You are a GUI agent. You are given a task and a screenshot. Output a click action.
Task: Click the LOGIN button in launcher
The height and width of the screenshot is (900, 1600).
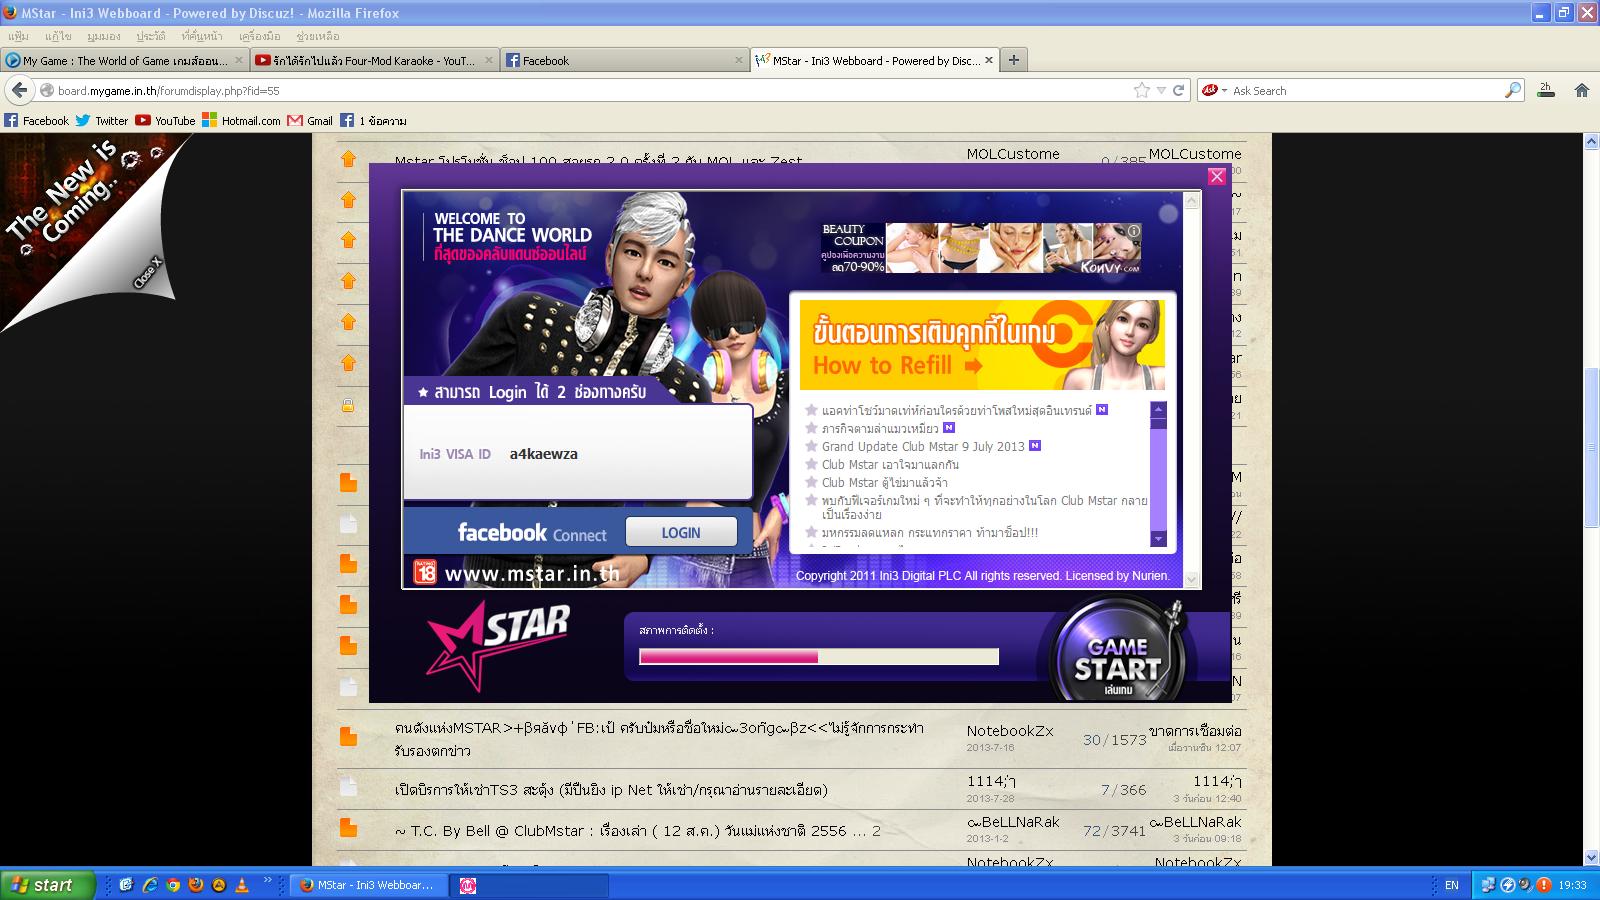[681, 532]
